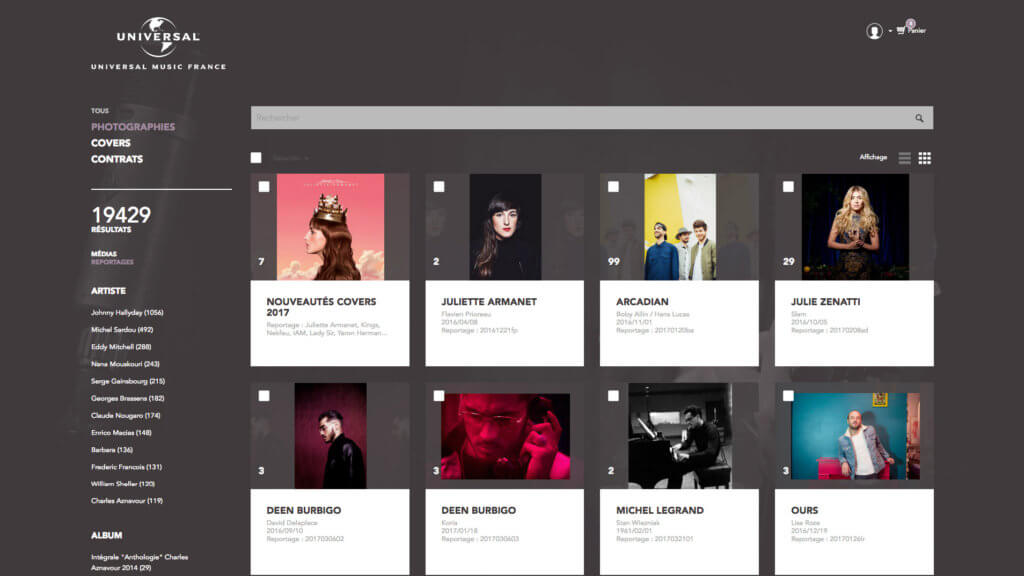This screenshot has width=1024, height=576.
Task: Open the pink crowned woman cover thumbnail
Action: (x=330, y=227)
